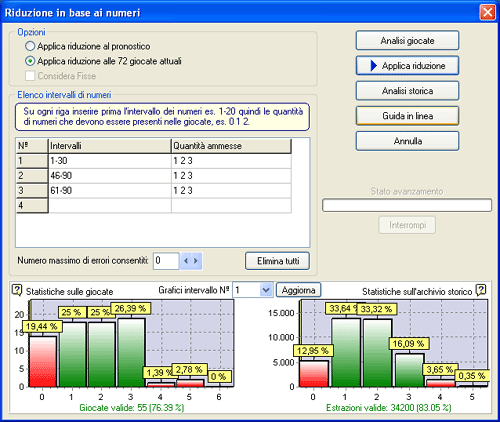
Task: Open help icon beside Statistiche sulle giocate
Action: 17,290
